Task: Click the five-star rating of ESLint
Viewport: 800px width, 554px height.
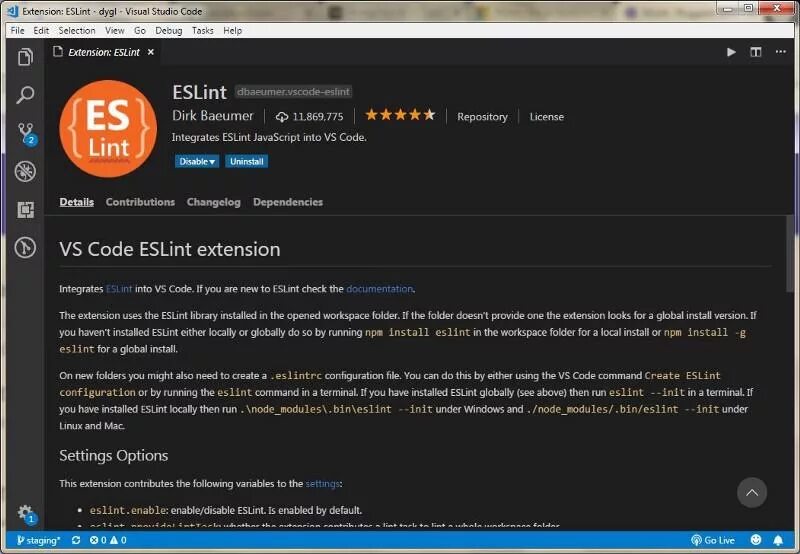Action: [401, 115]
